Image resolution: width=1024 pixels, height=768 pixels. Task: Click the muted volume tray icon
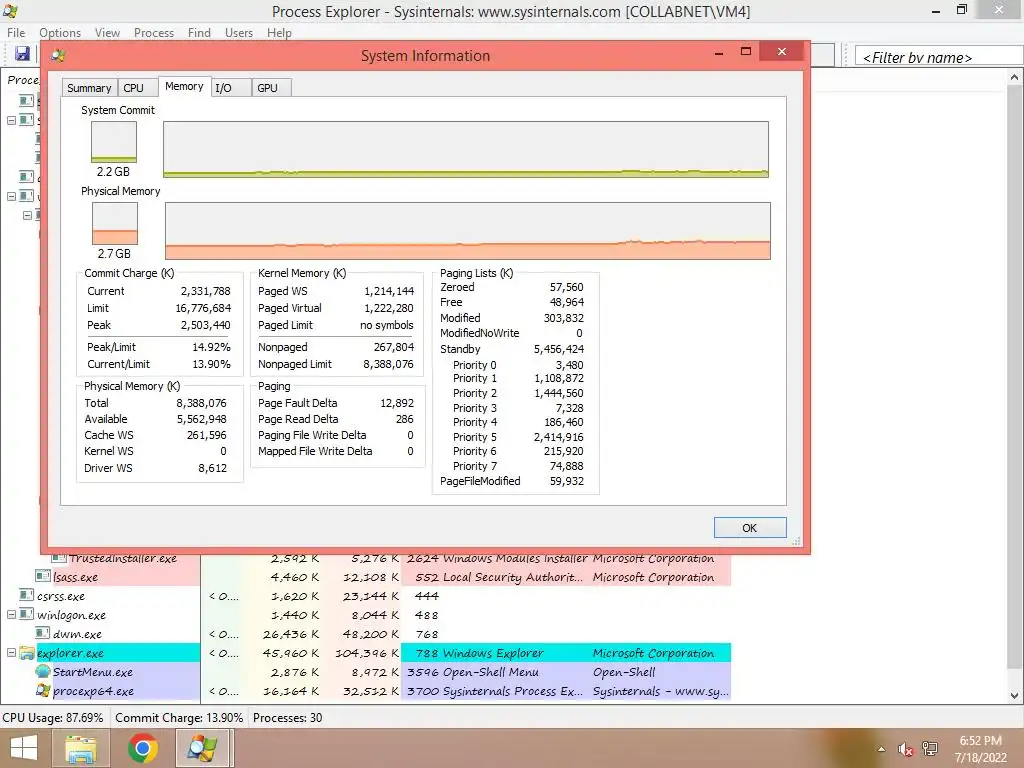coord(905,749)
